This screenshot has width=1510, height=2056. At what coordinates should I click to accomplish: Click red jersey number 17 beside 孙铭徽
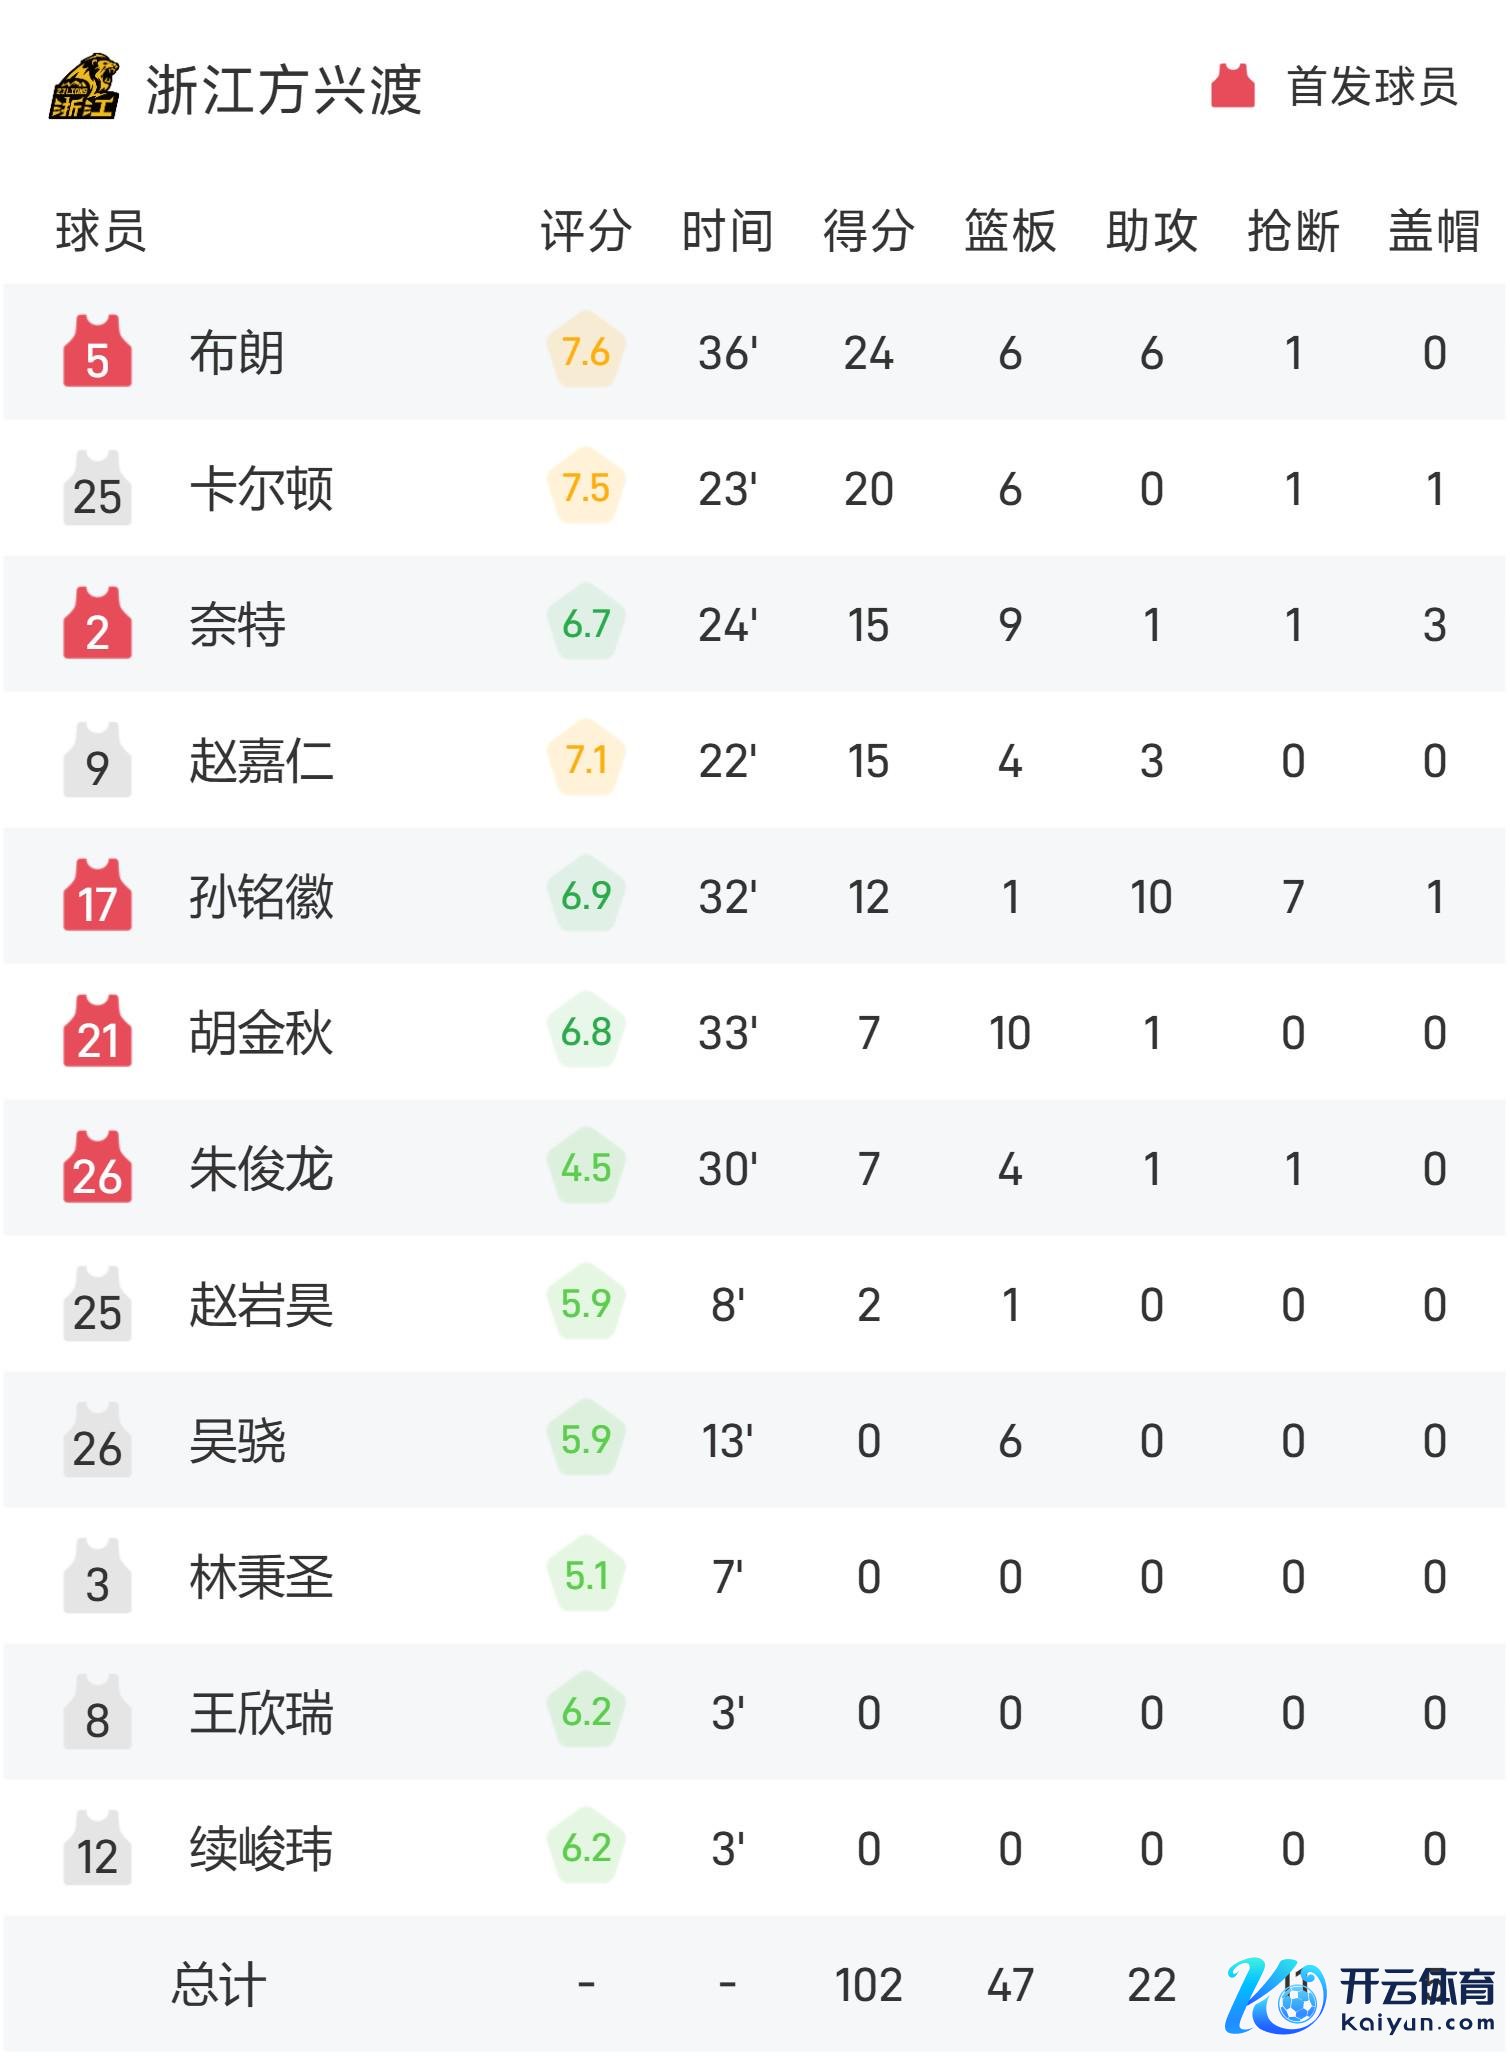97,896
